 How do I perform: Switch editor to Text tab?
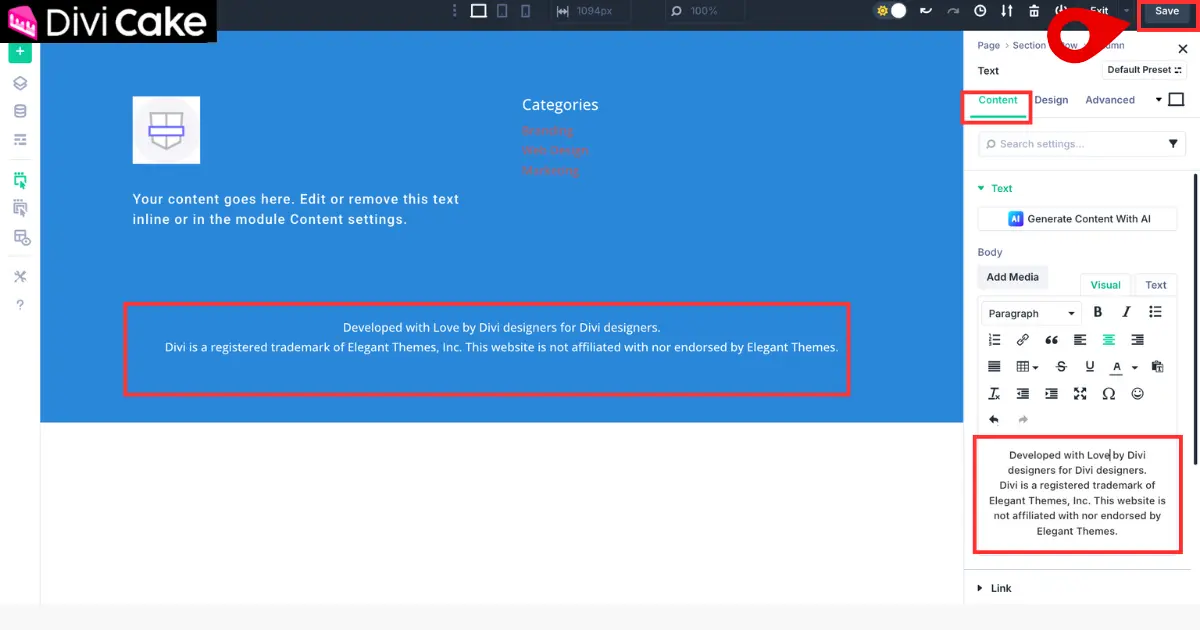[1156, 285]
